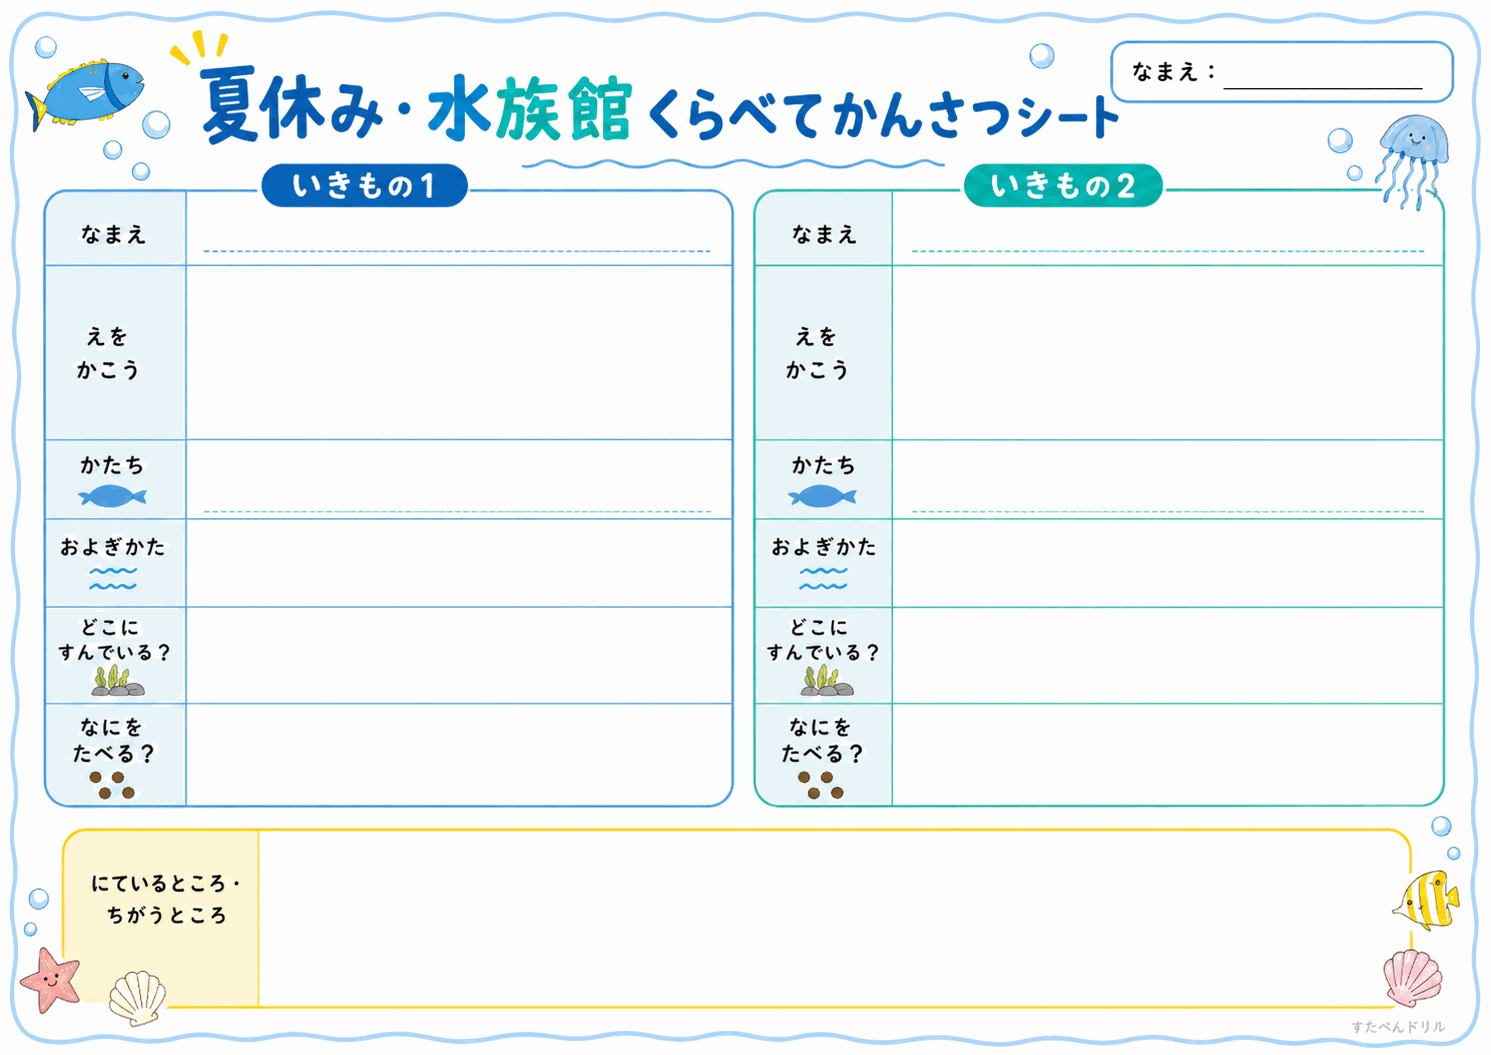
Task: Click the brown food pellets icon in いきもの2
Action: [821, 785]
